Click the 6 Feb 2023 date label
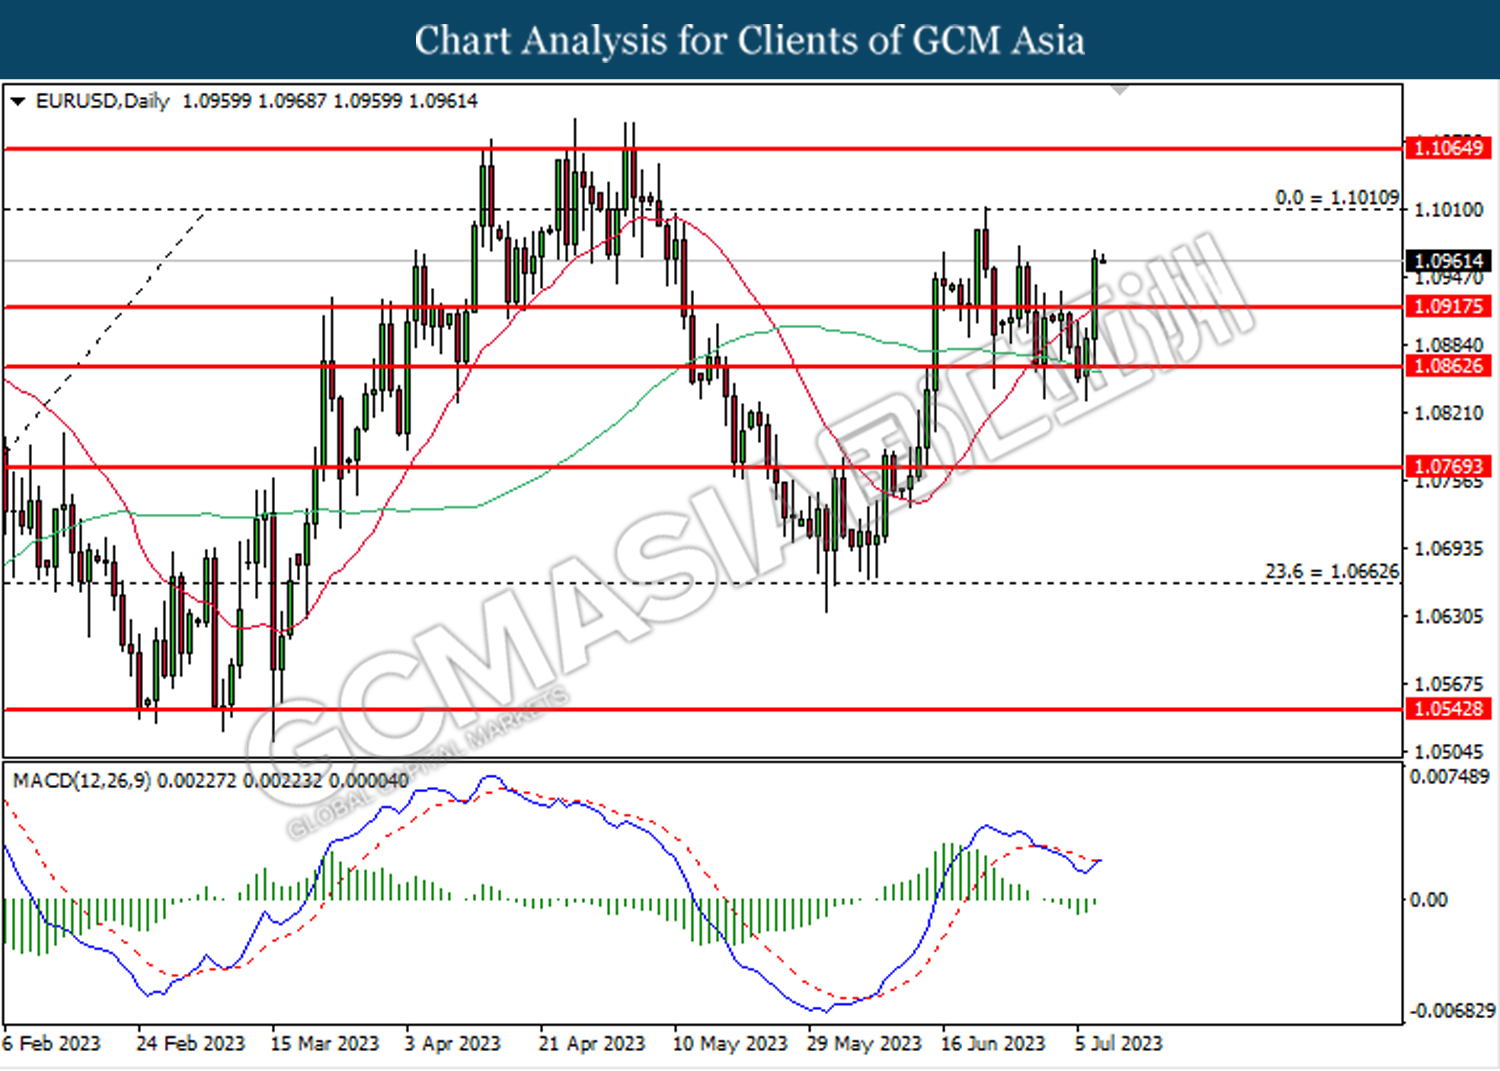 pos(52,1043)
